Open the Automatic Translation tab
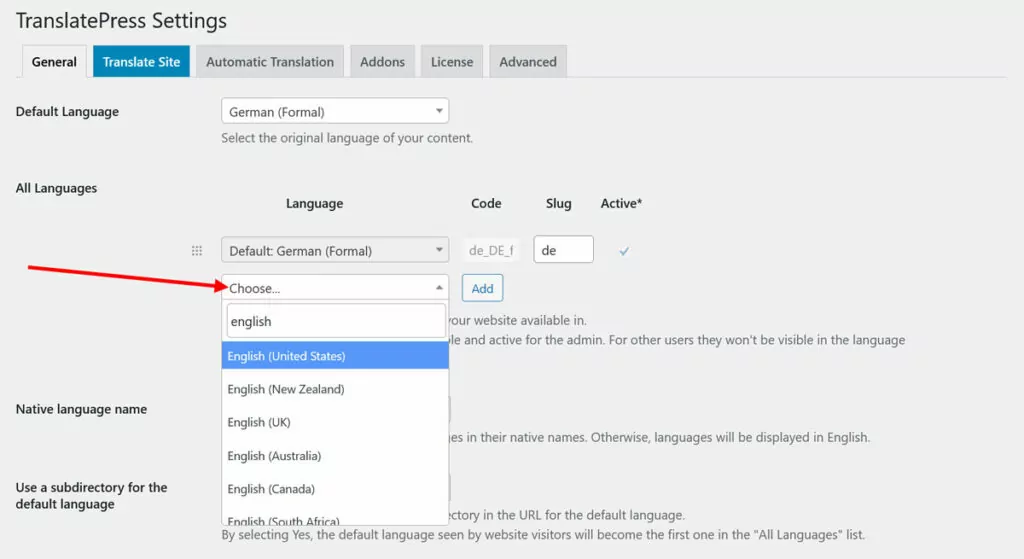This screenshot has width=1024, height=559. (x=270, y=62)
